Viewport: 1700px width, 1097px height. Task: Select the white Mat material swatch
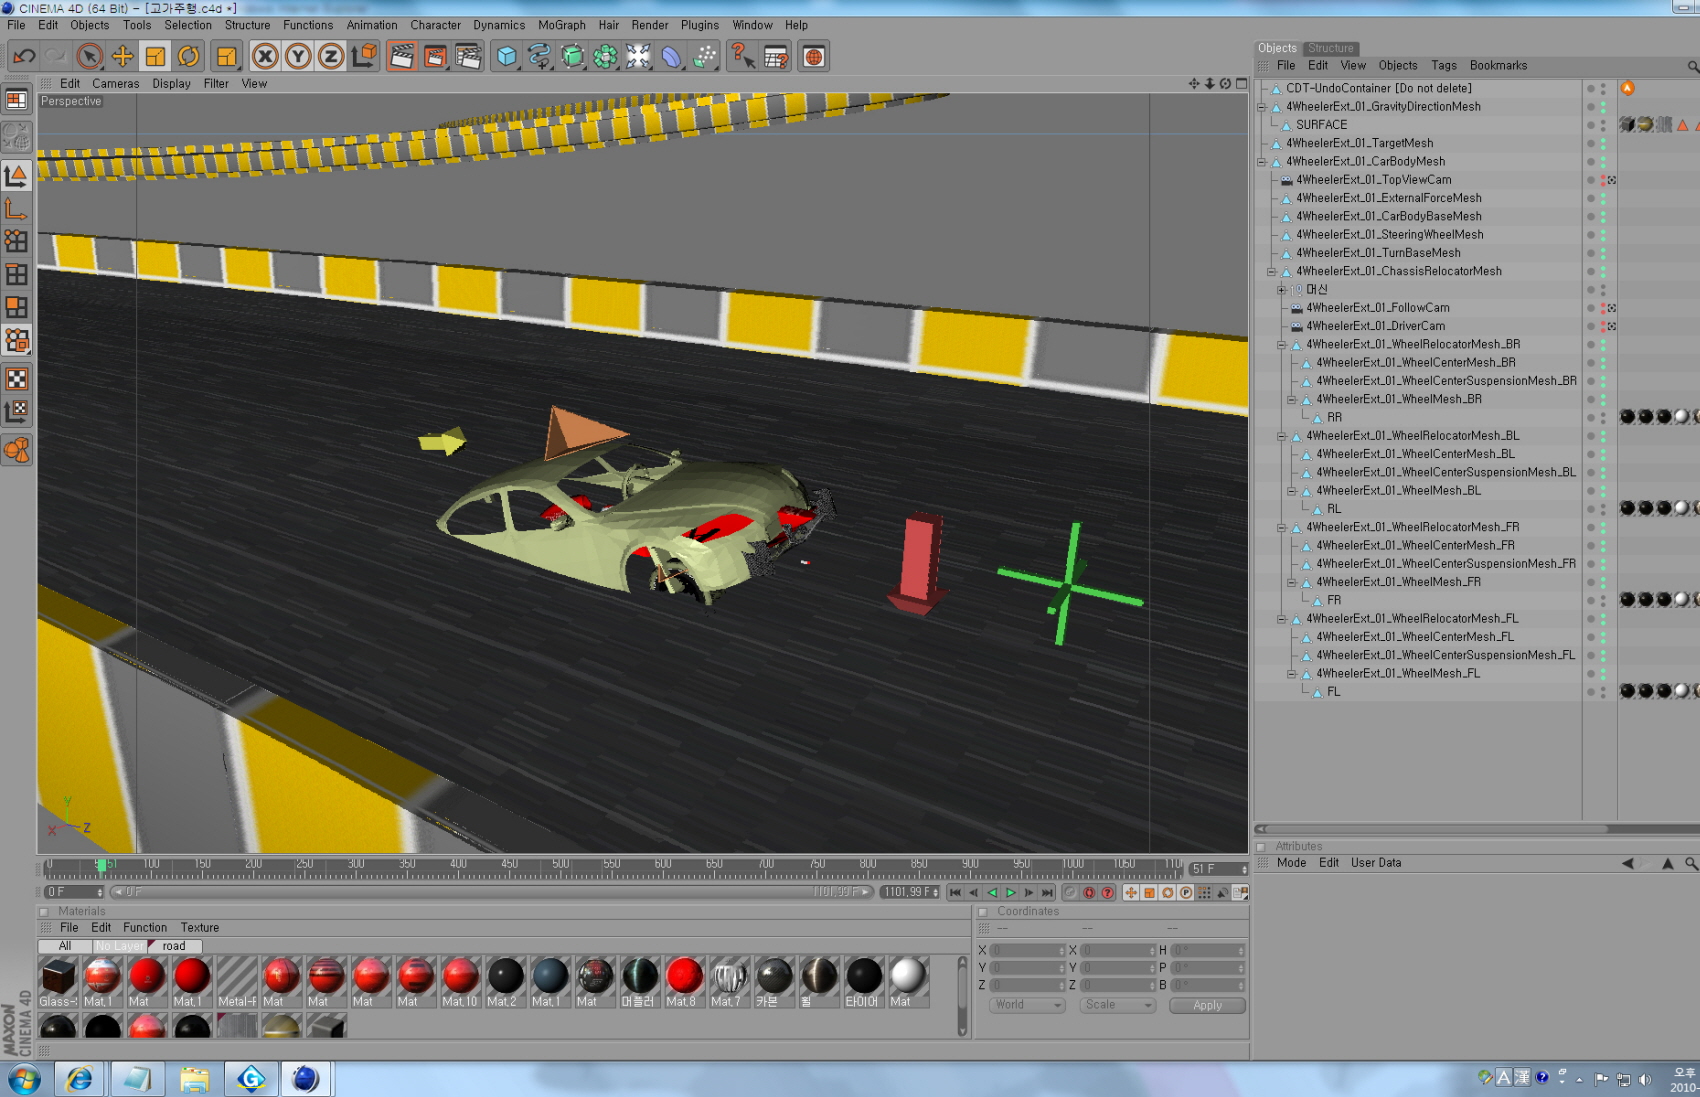click(x=907, y=978)
